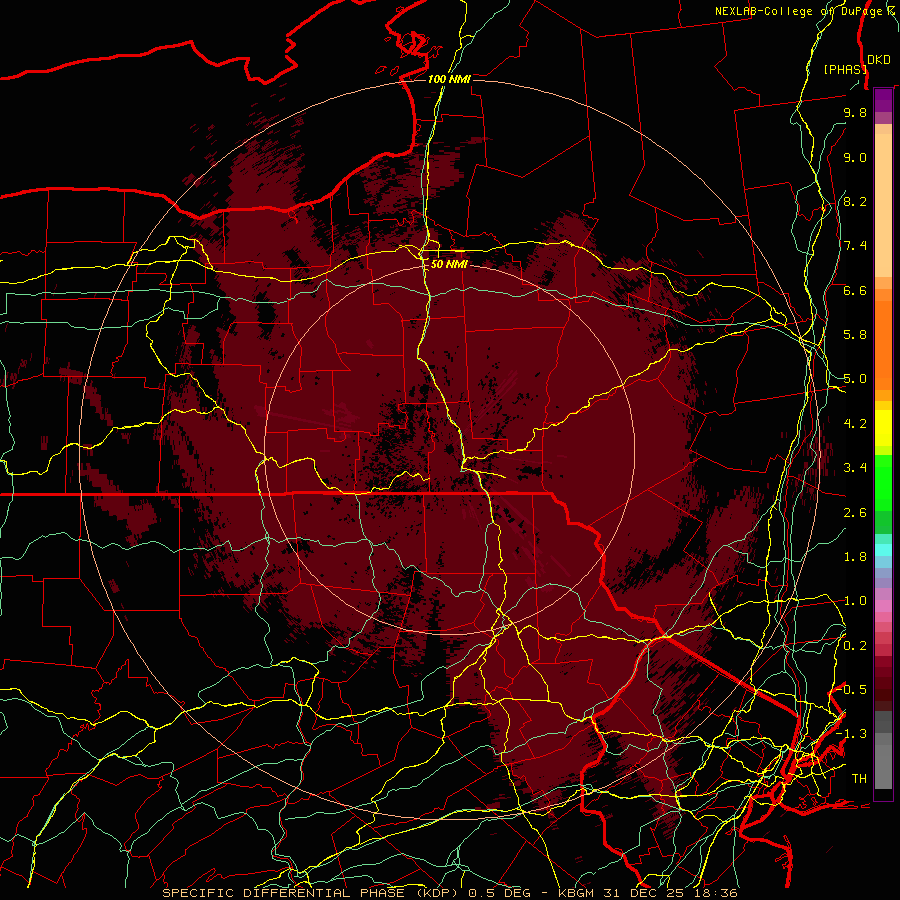This screenshot has width=900, height=900.
Task: Click the 4.2 color scale value
Action: point(855,424)
